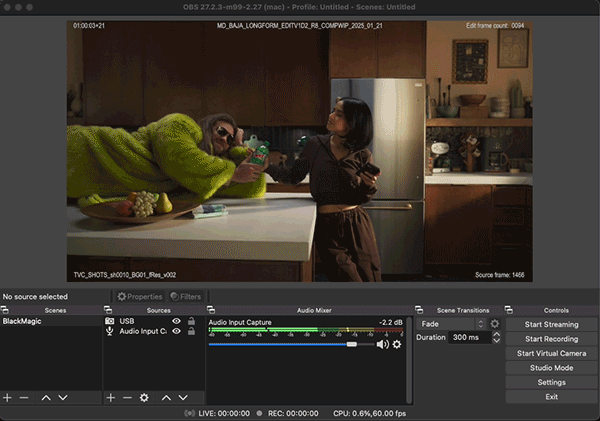Decrease the Duration value with down arrow

click(x=496, y=340)
